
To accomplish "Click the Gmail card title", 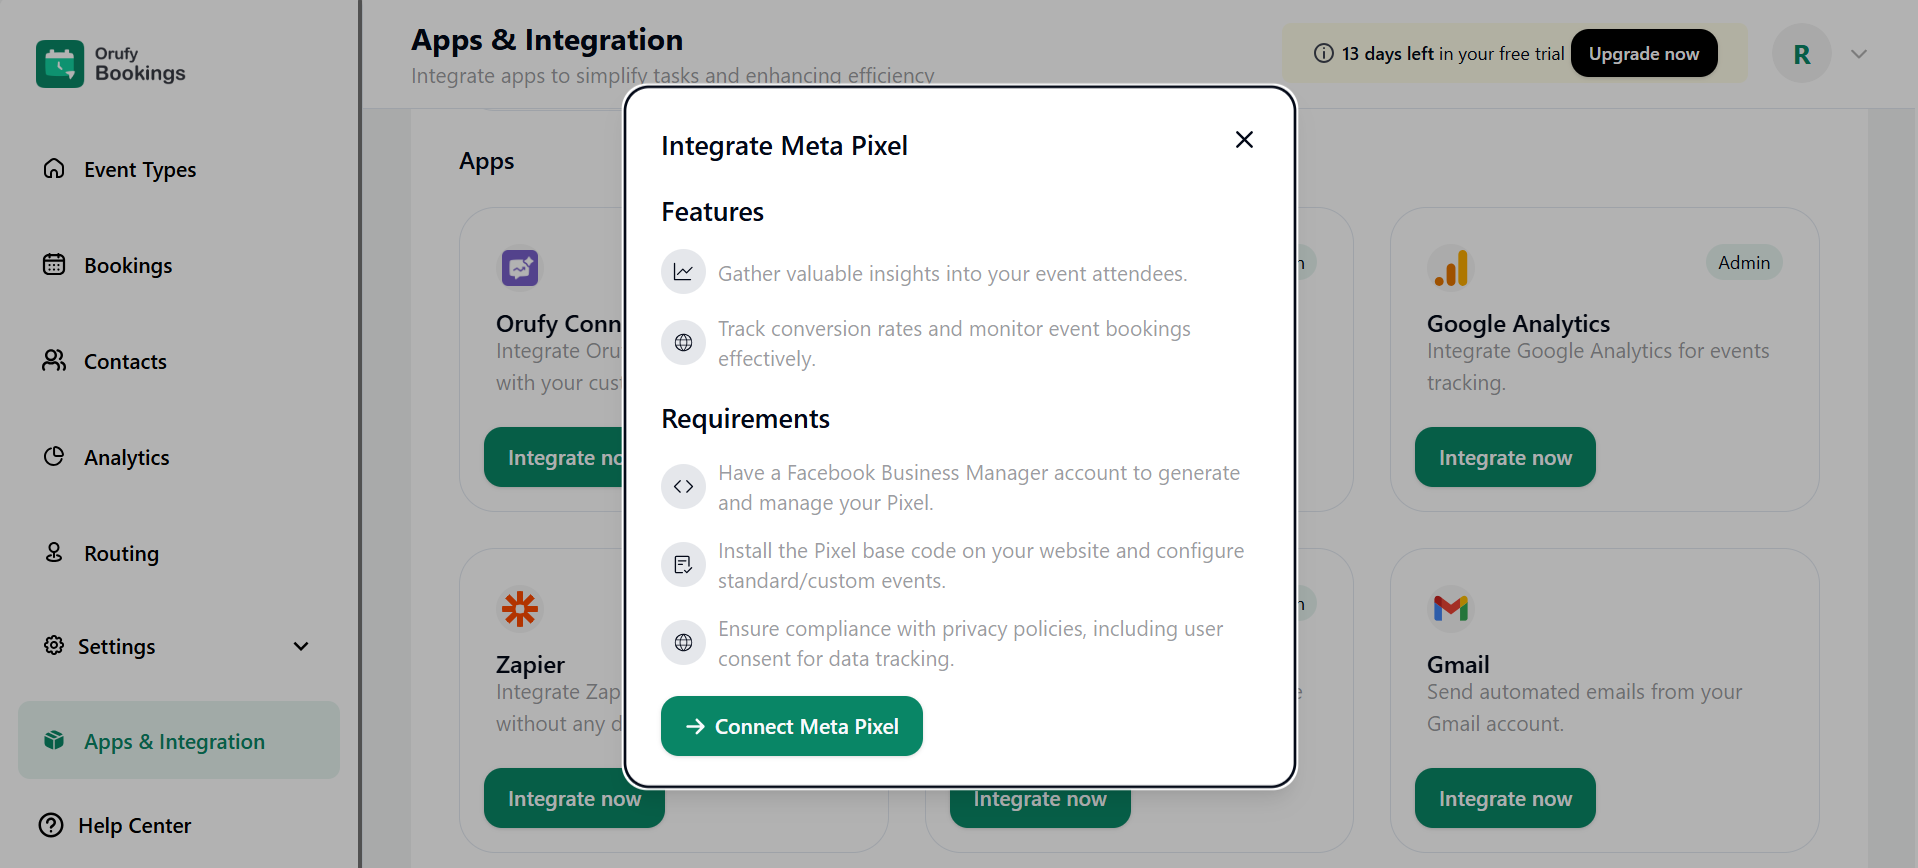I will 1458,664.
